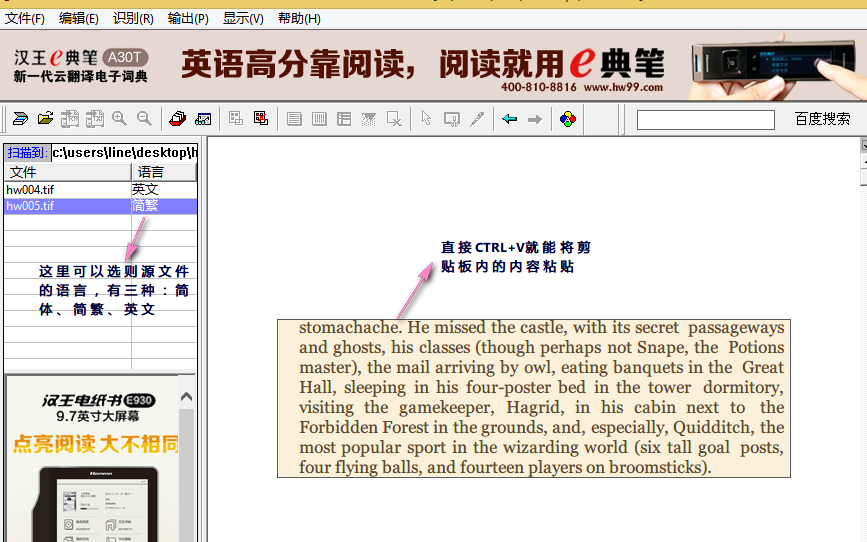Open the 输出(P) menu
Viewport: 867px width, 542px height.
[x=188, y=19]
